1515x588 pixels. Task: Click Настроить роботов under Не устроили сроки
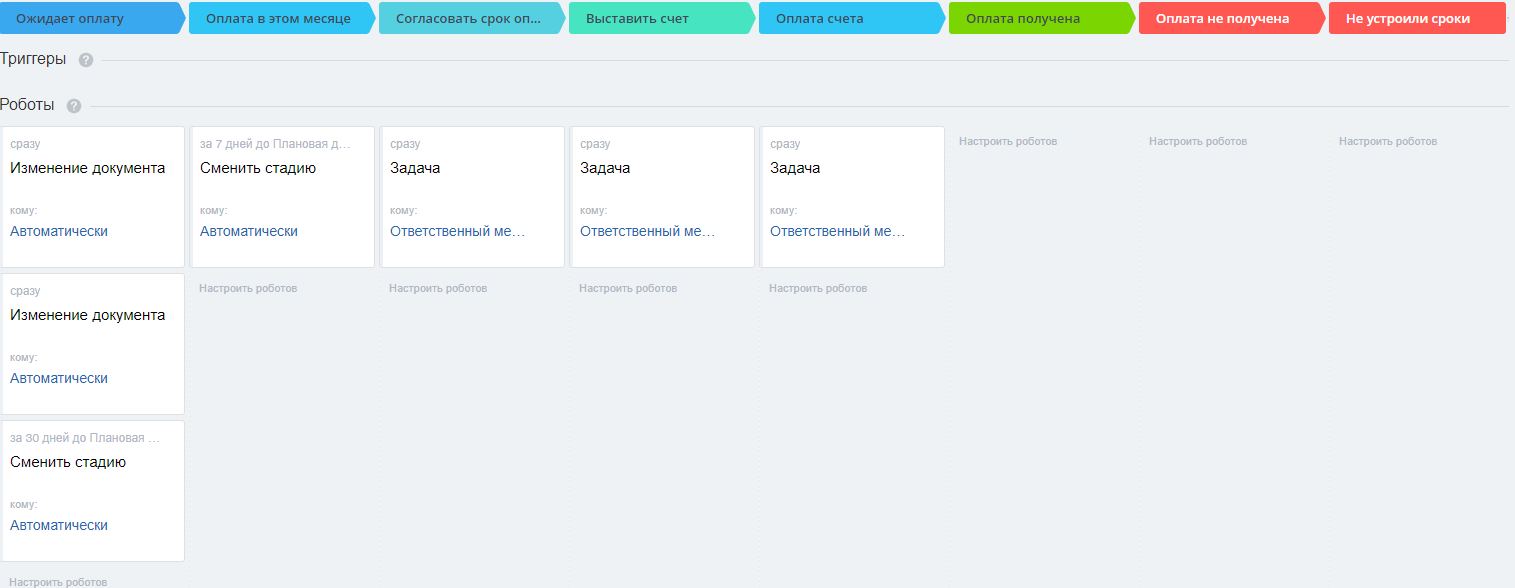(1388, 141)
